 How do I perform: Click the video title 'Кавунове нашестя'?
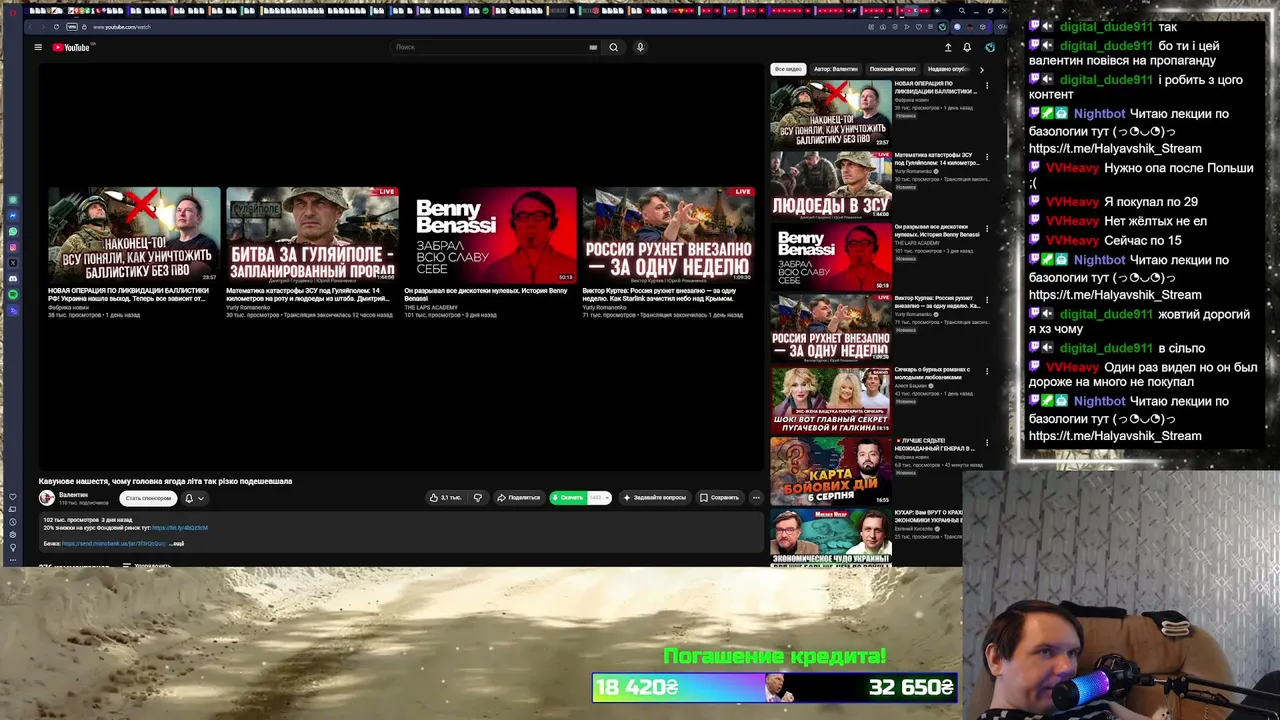[x=165, y=481]
